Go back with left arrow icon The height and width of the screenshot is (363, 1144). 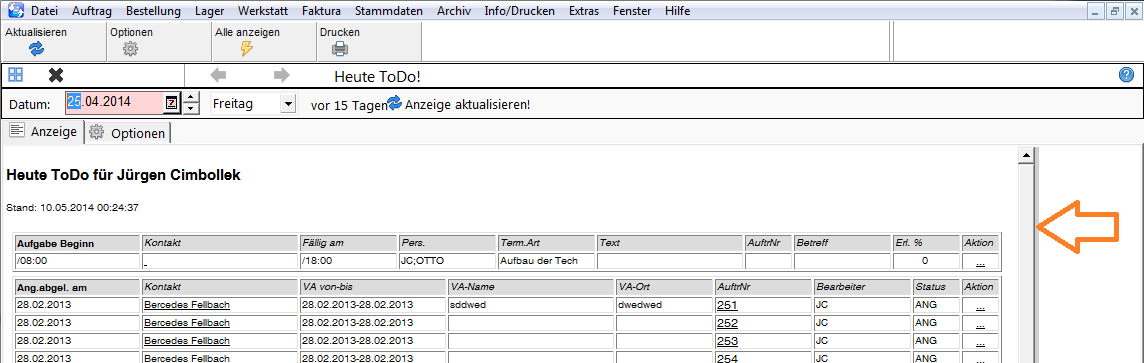click(218, 75)
